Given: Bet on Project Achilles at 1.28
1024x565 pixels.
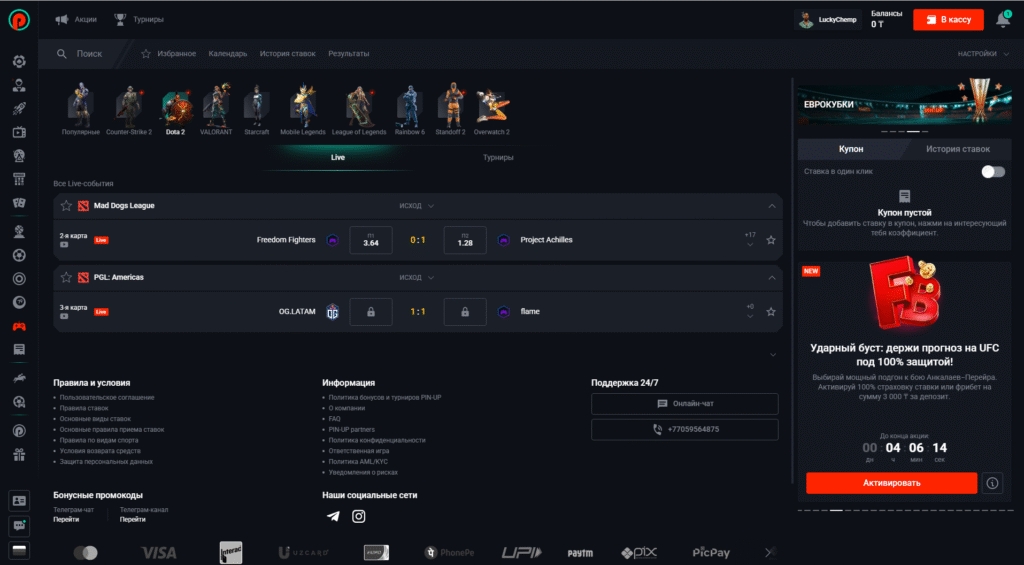Looking at the screenshot, I should pyautogui.click(x=465, y=240).
